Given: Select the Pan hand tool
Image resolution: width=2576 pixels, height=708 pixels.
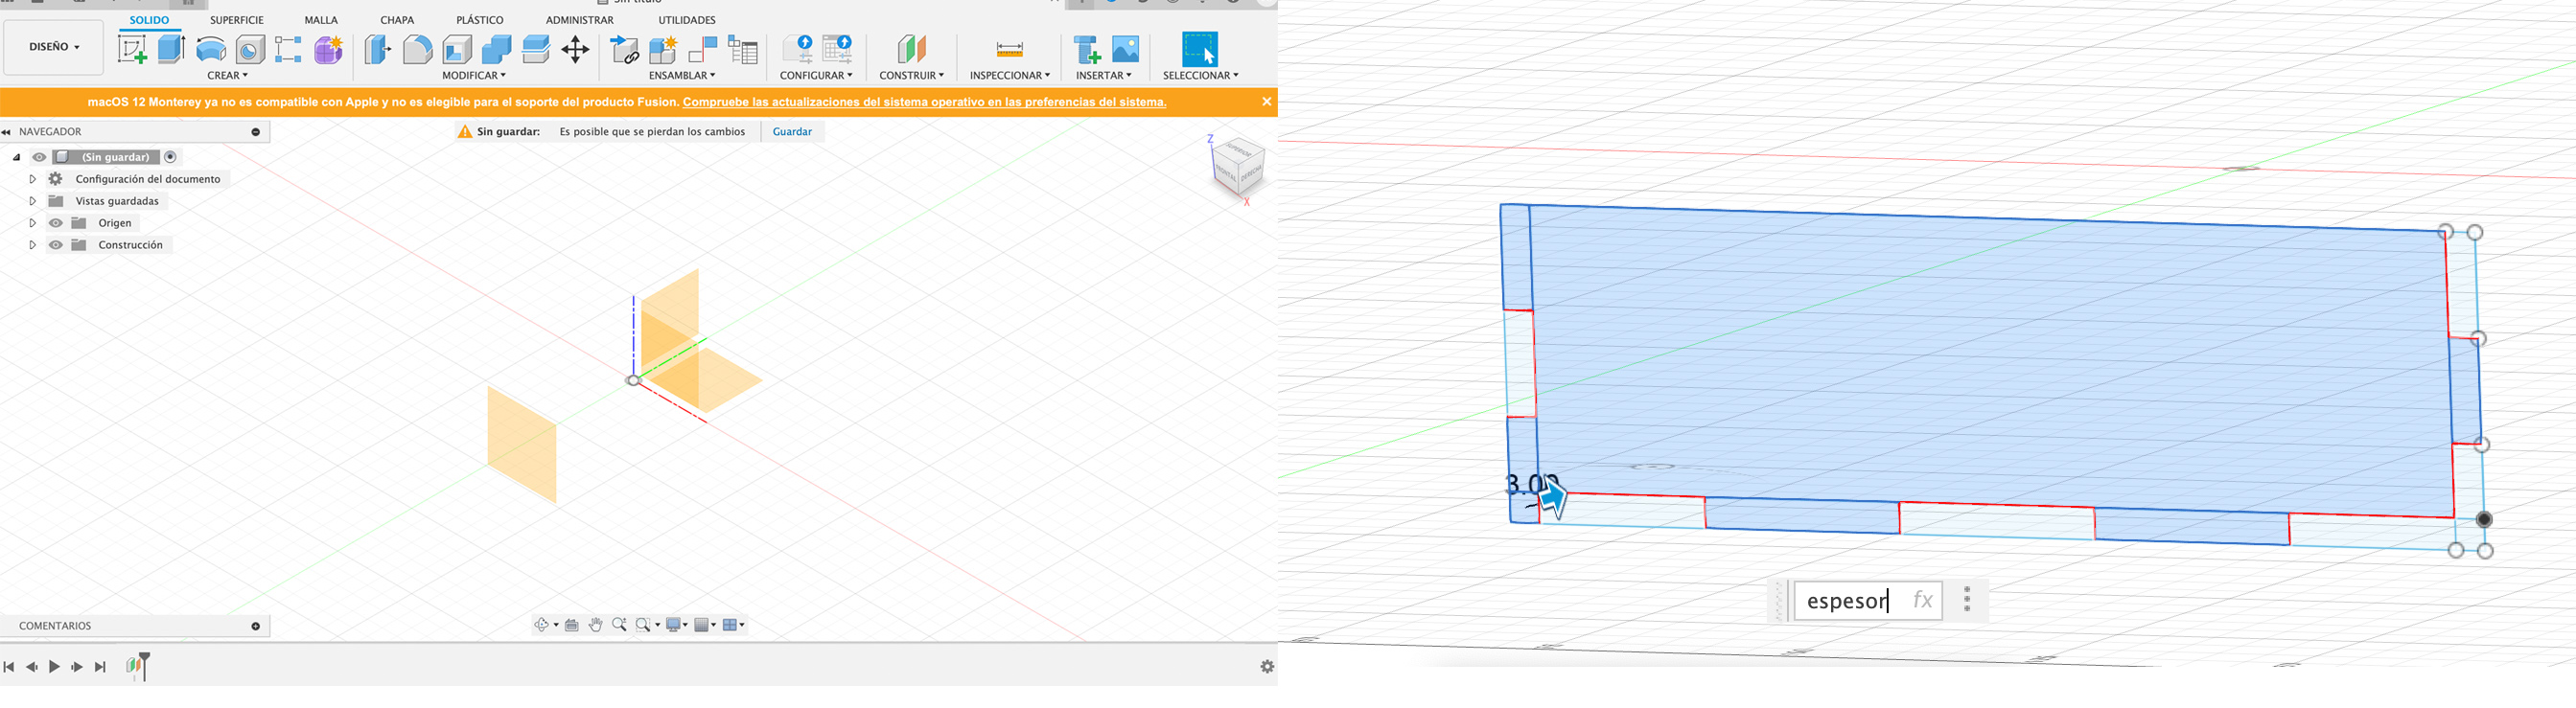Looking at the screenshot, I should pyautogui.click(x=596, y=625).
